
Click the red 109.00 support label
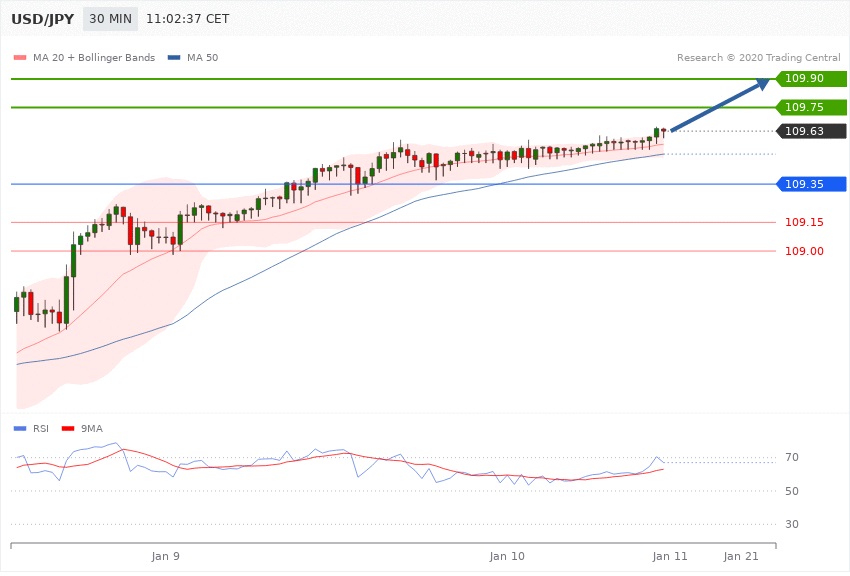804,251
